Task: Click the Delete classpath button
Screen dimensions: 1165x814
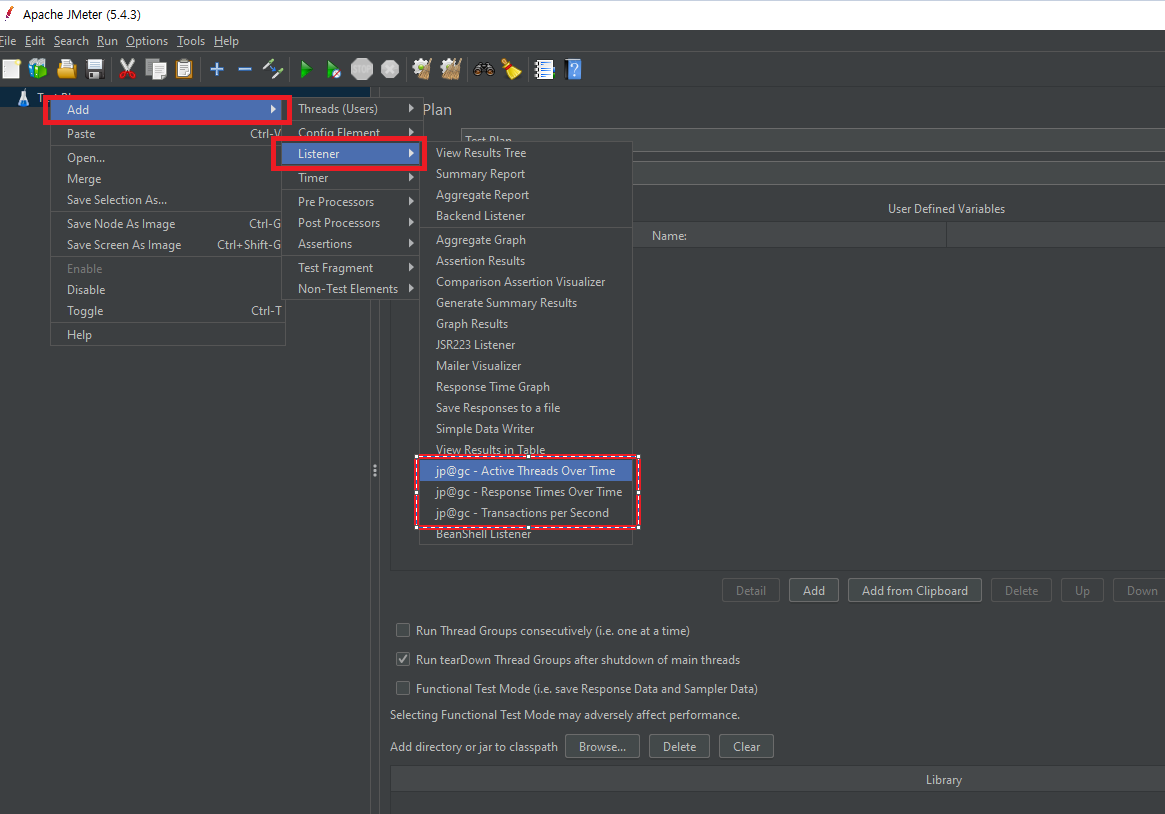Action: (x=679, y=746)
